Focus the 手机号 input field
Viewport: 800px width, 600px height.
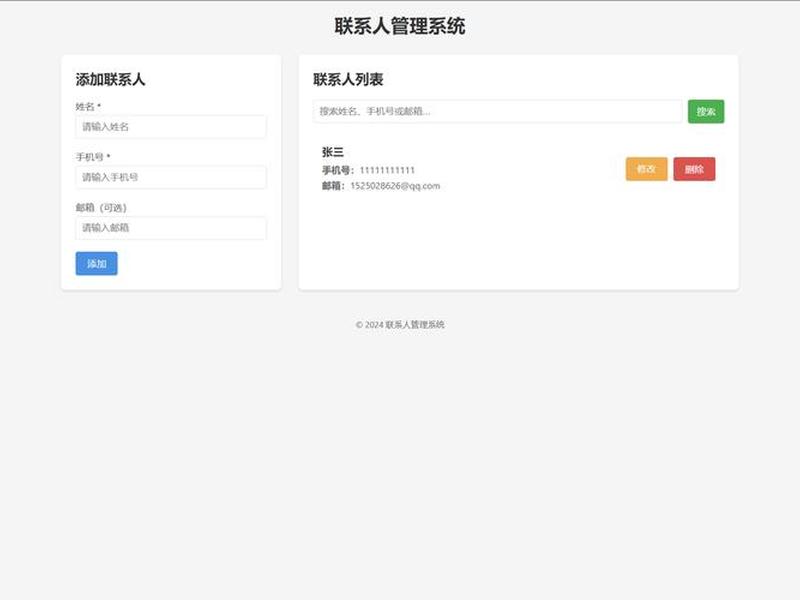171,177
